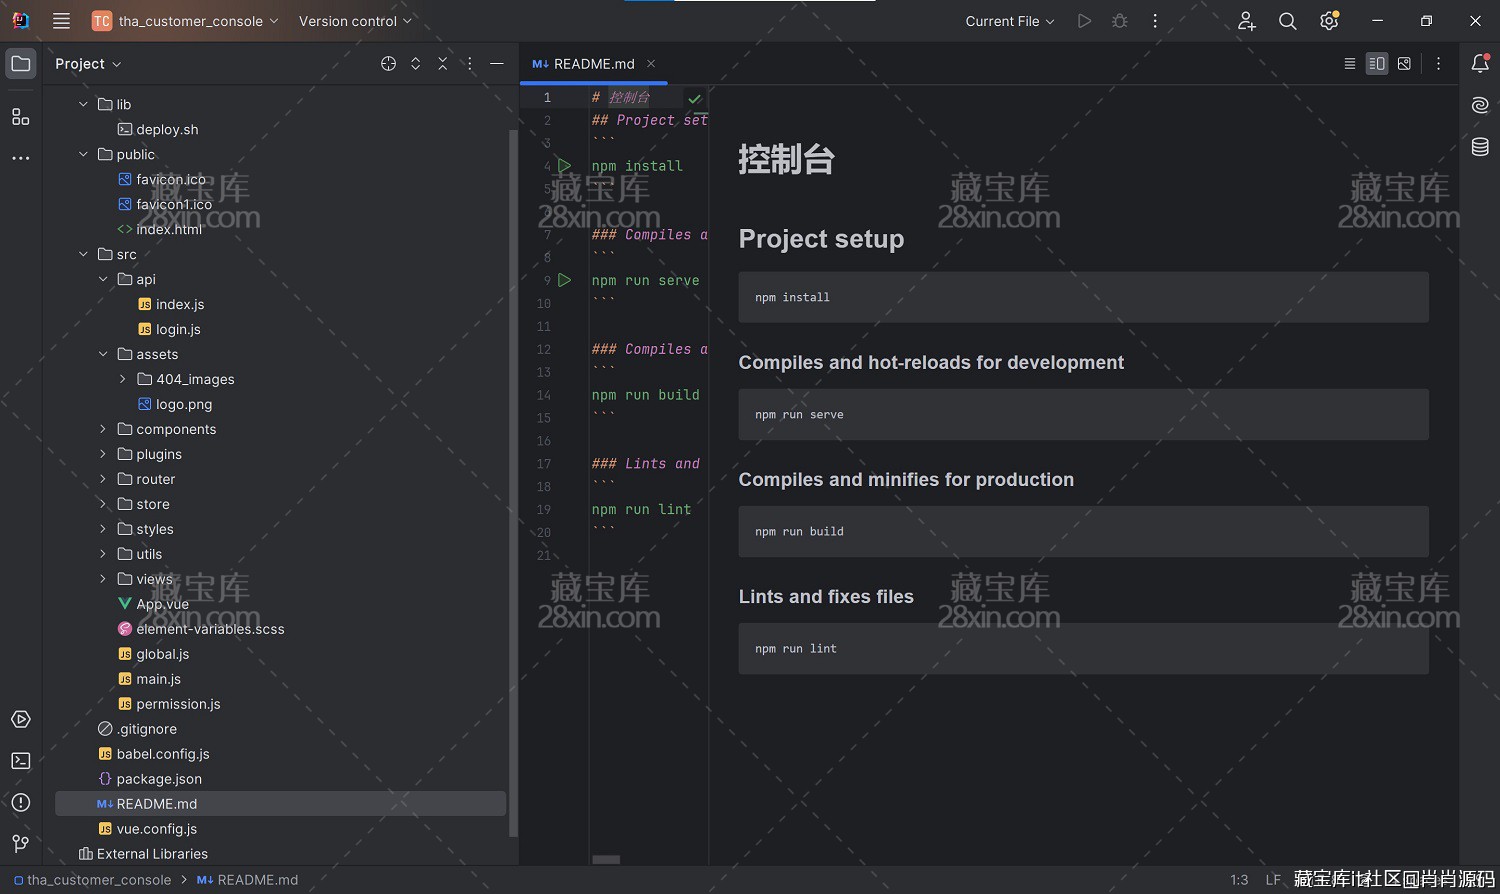Expand the components folder
This screenshot has width=1500, height=894.
103,430
